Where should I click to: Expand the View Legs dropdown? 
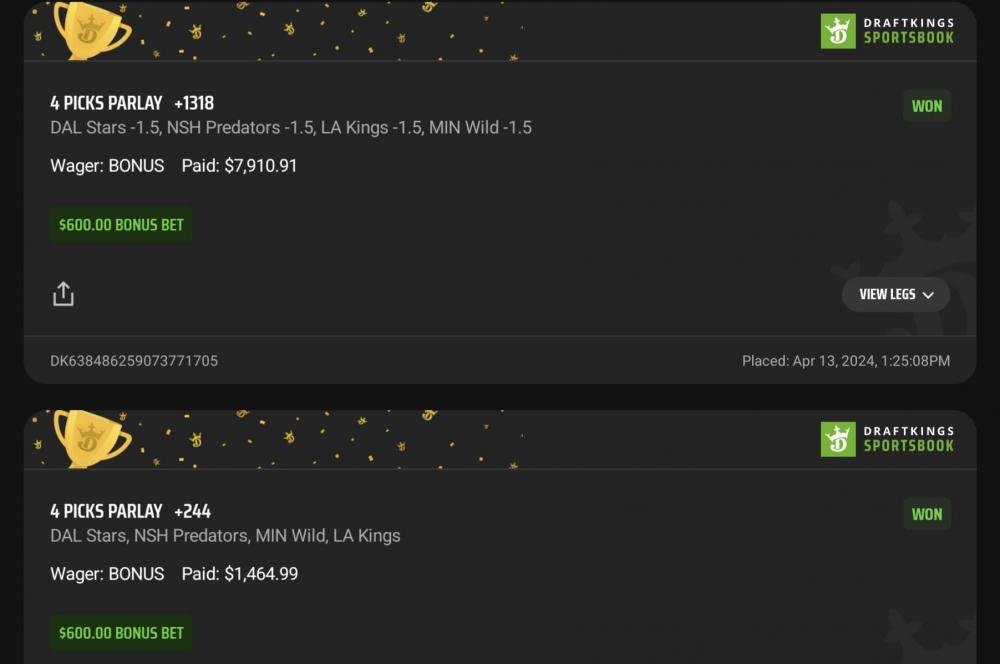pos(895,295)
